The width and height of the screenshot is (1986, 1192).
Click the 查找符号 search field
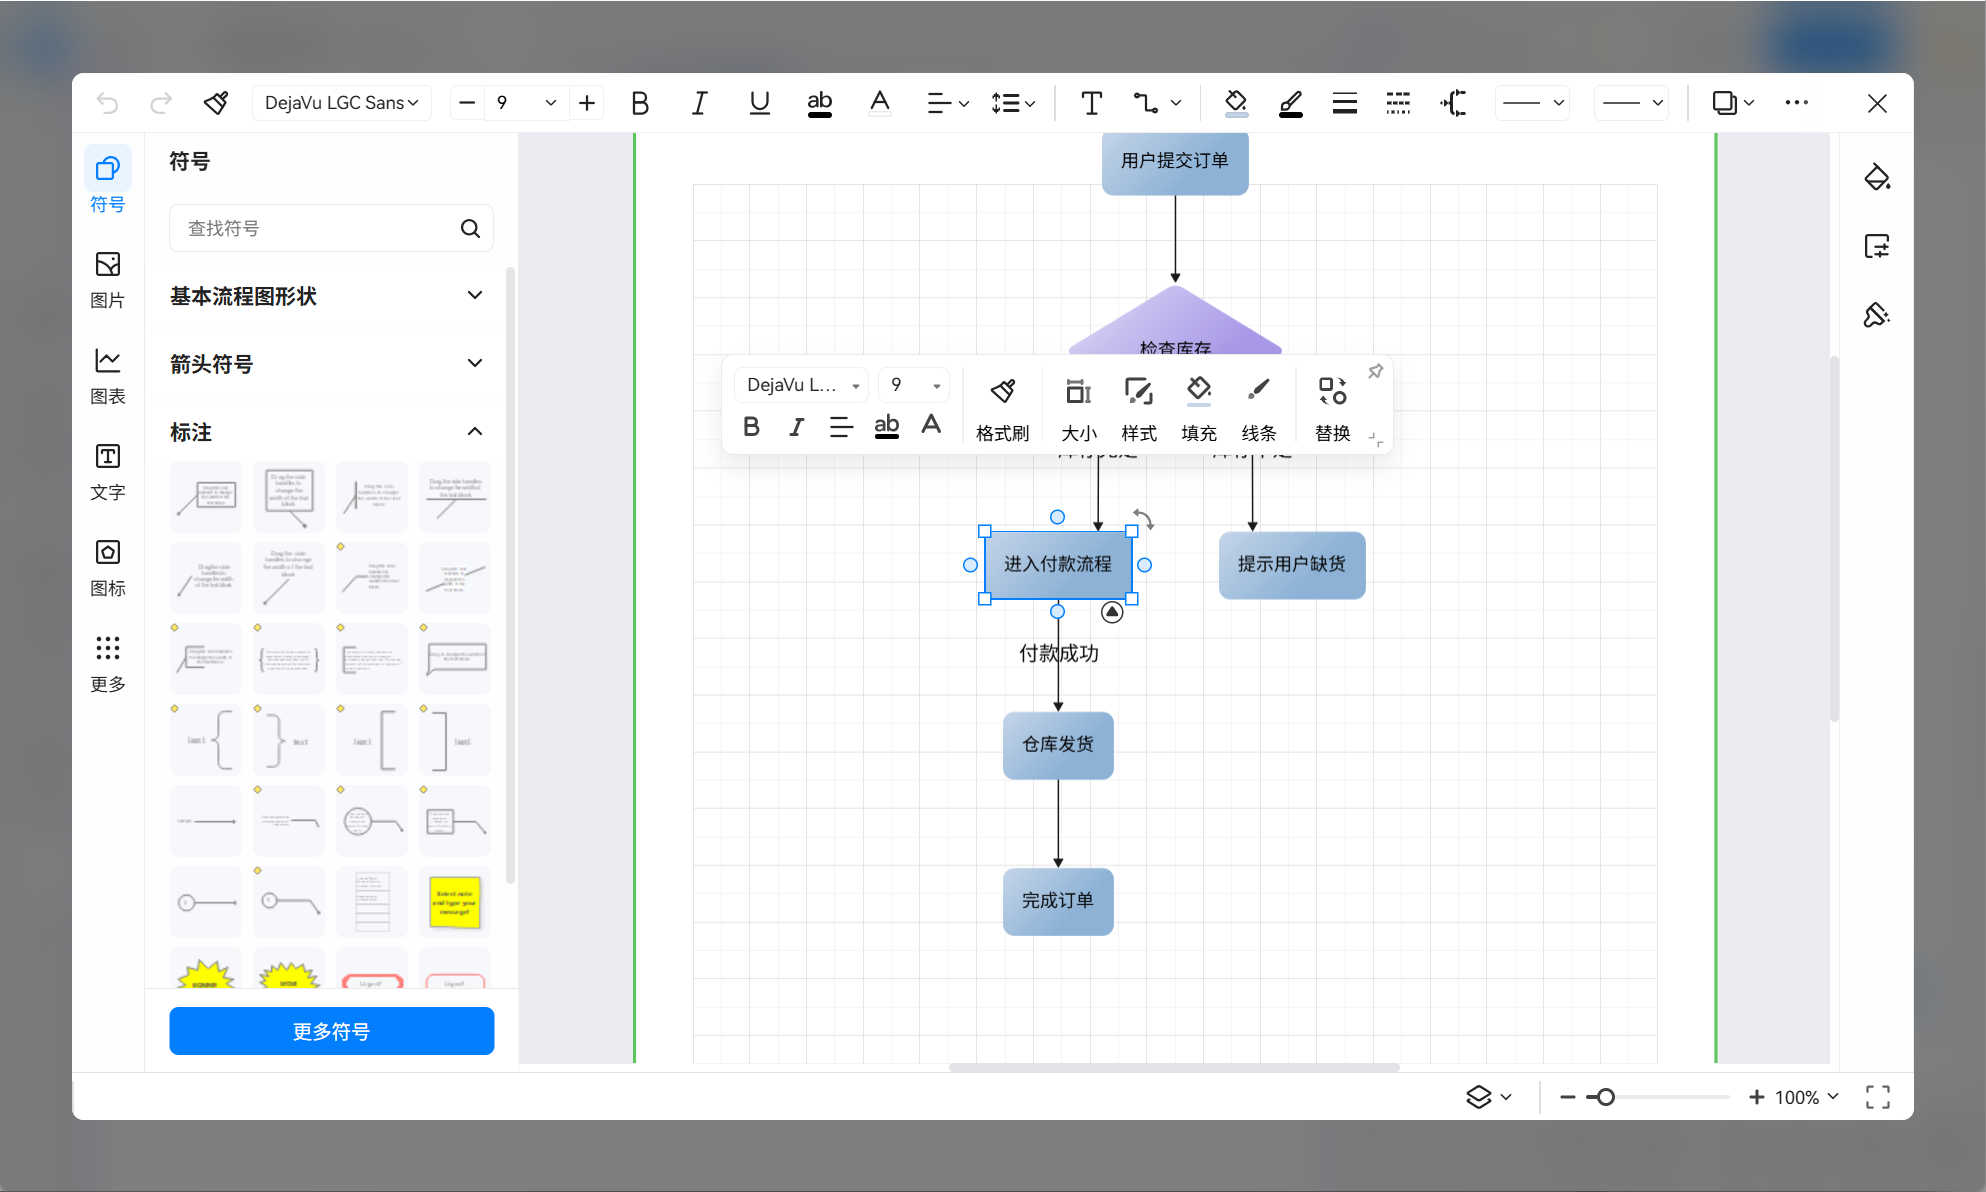[x=331, y=228]
